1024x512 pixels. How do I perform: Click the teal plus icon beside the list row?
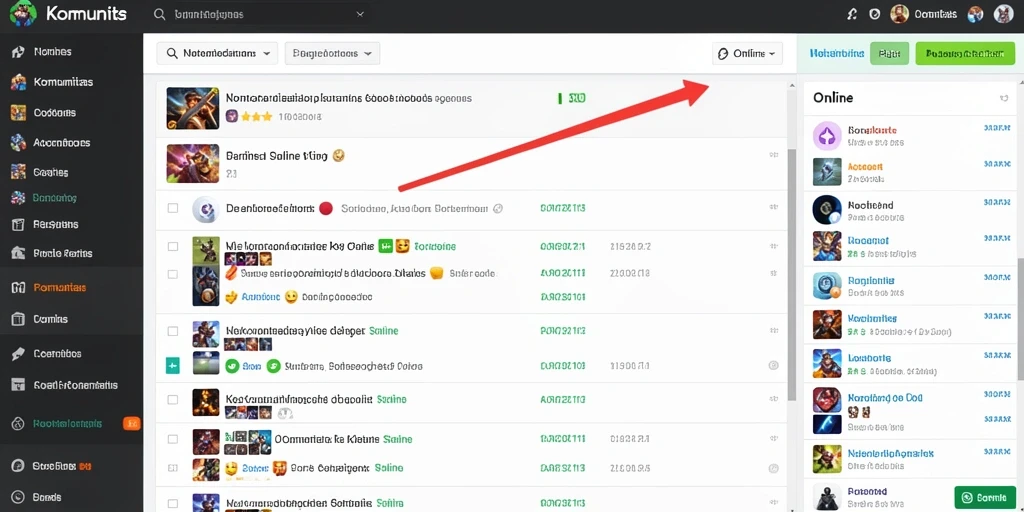click(172, 366)
